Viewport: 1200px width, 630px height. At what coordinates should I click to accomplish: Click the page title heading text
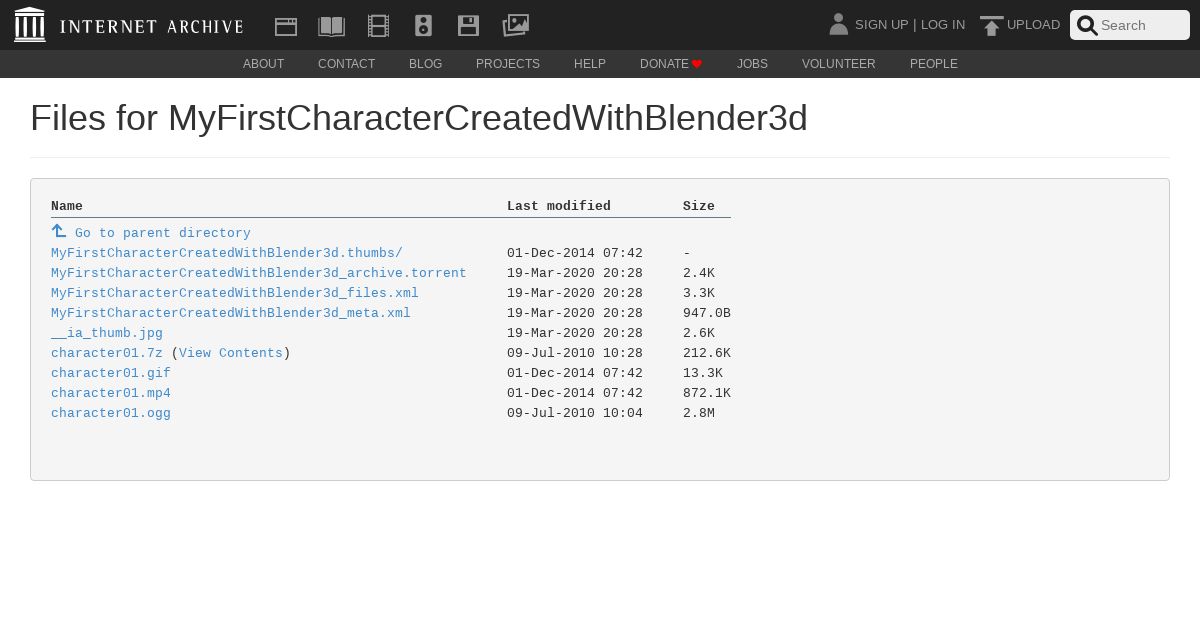point(419,118)
